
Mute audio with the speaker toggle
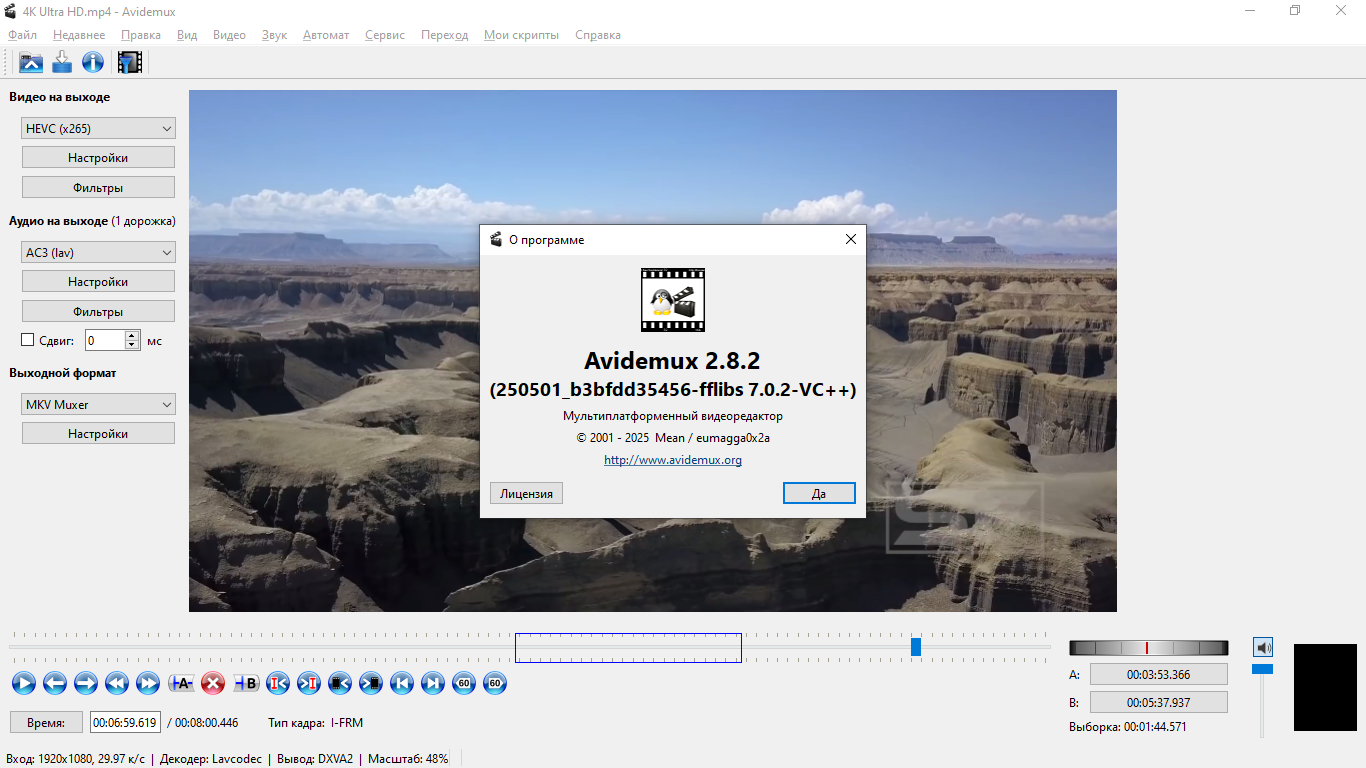point(1263,647)
